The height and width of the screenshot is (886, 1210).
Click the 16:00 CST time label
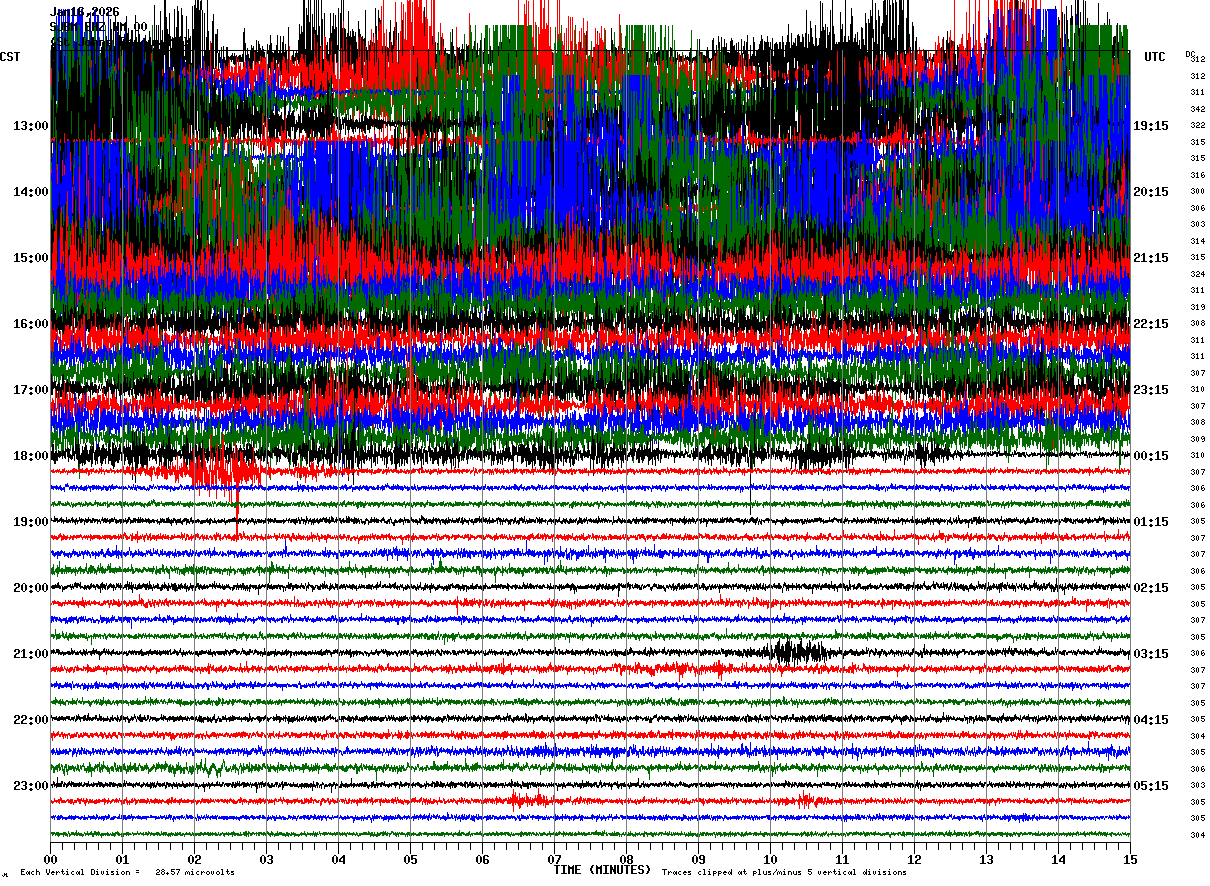click(x=31, y=324)
